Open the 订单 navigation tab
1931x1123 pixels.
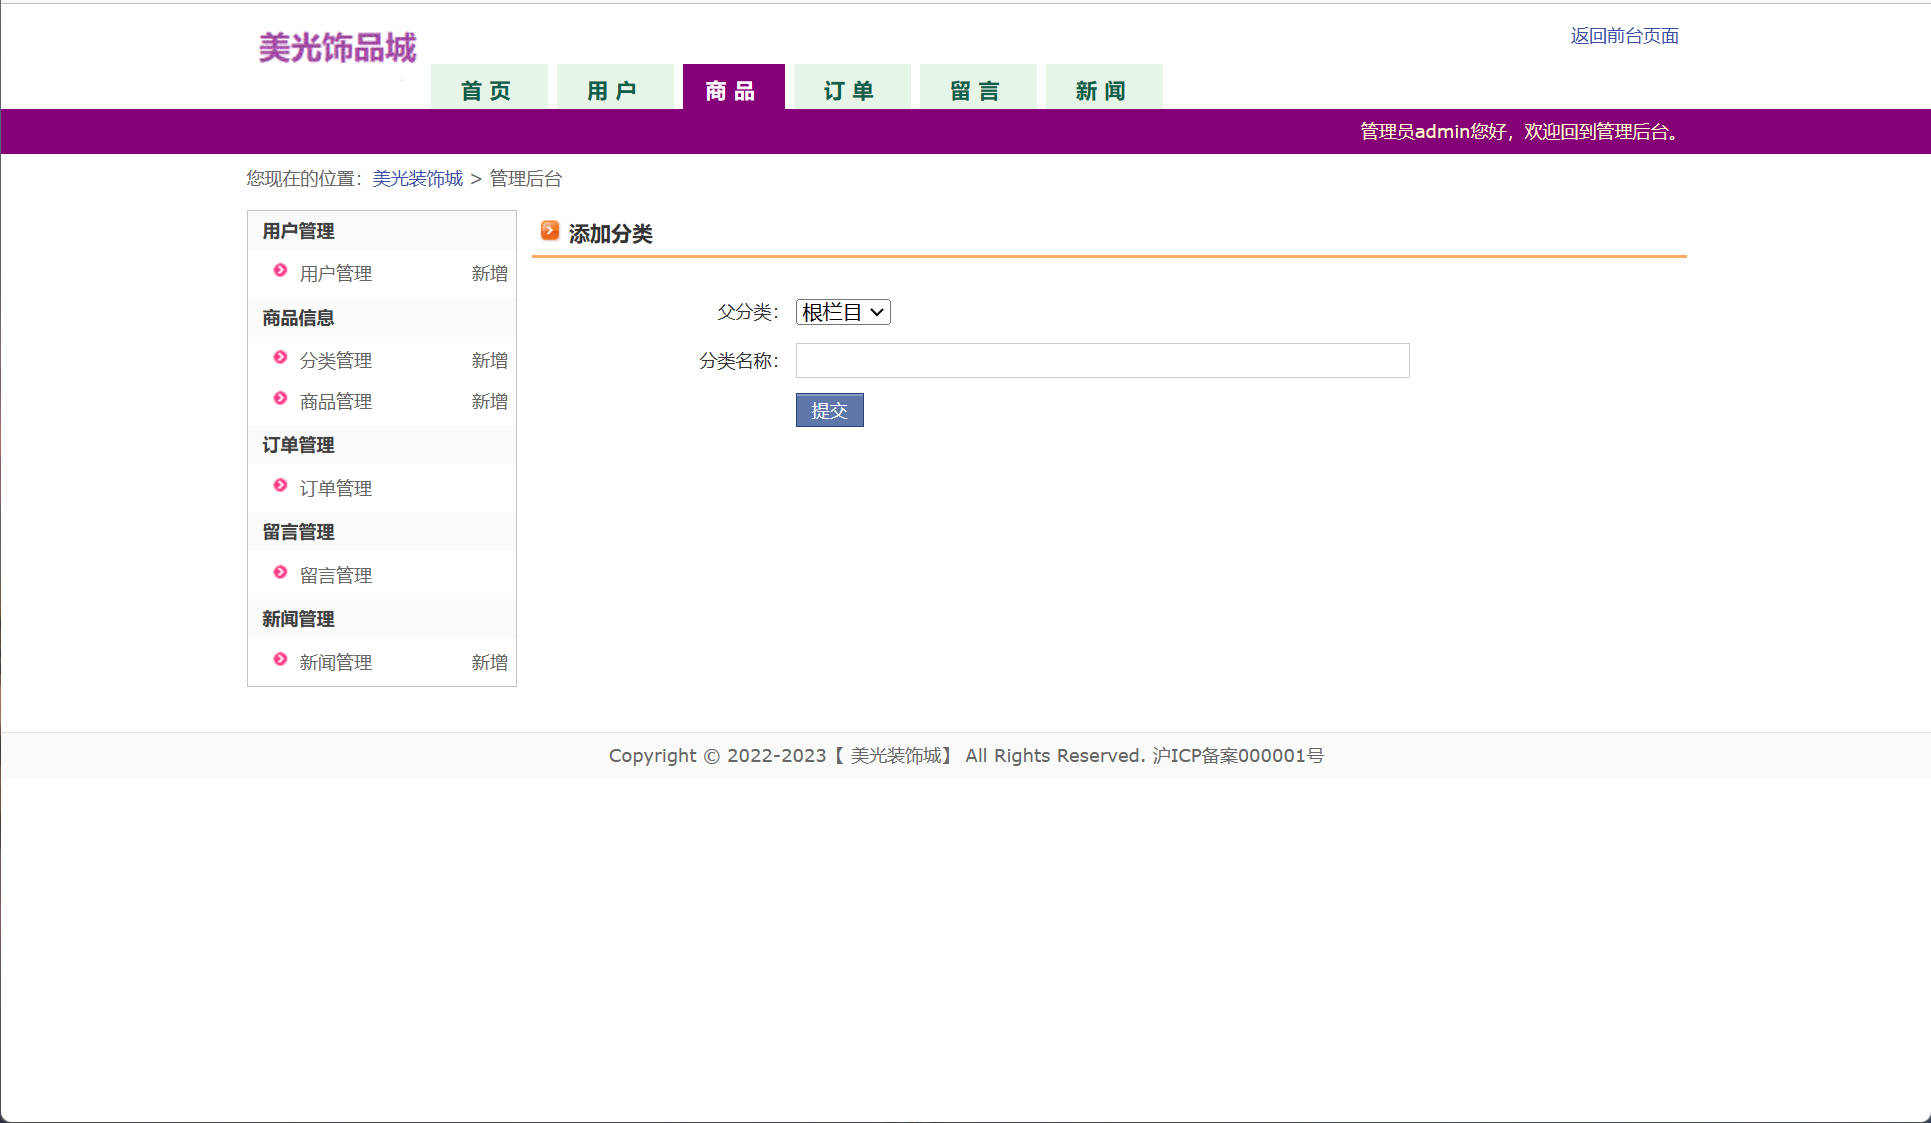(x=851, y=90)
